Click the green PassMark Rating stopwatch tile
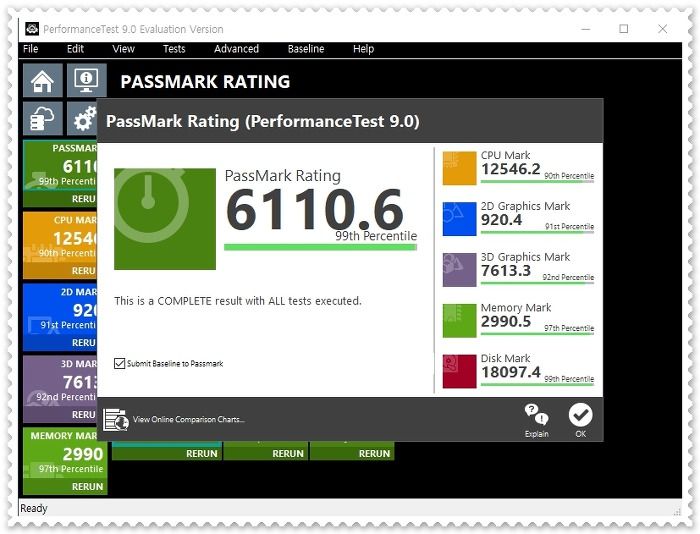The image size is (700, 534). [165, 219]
